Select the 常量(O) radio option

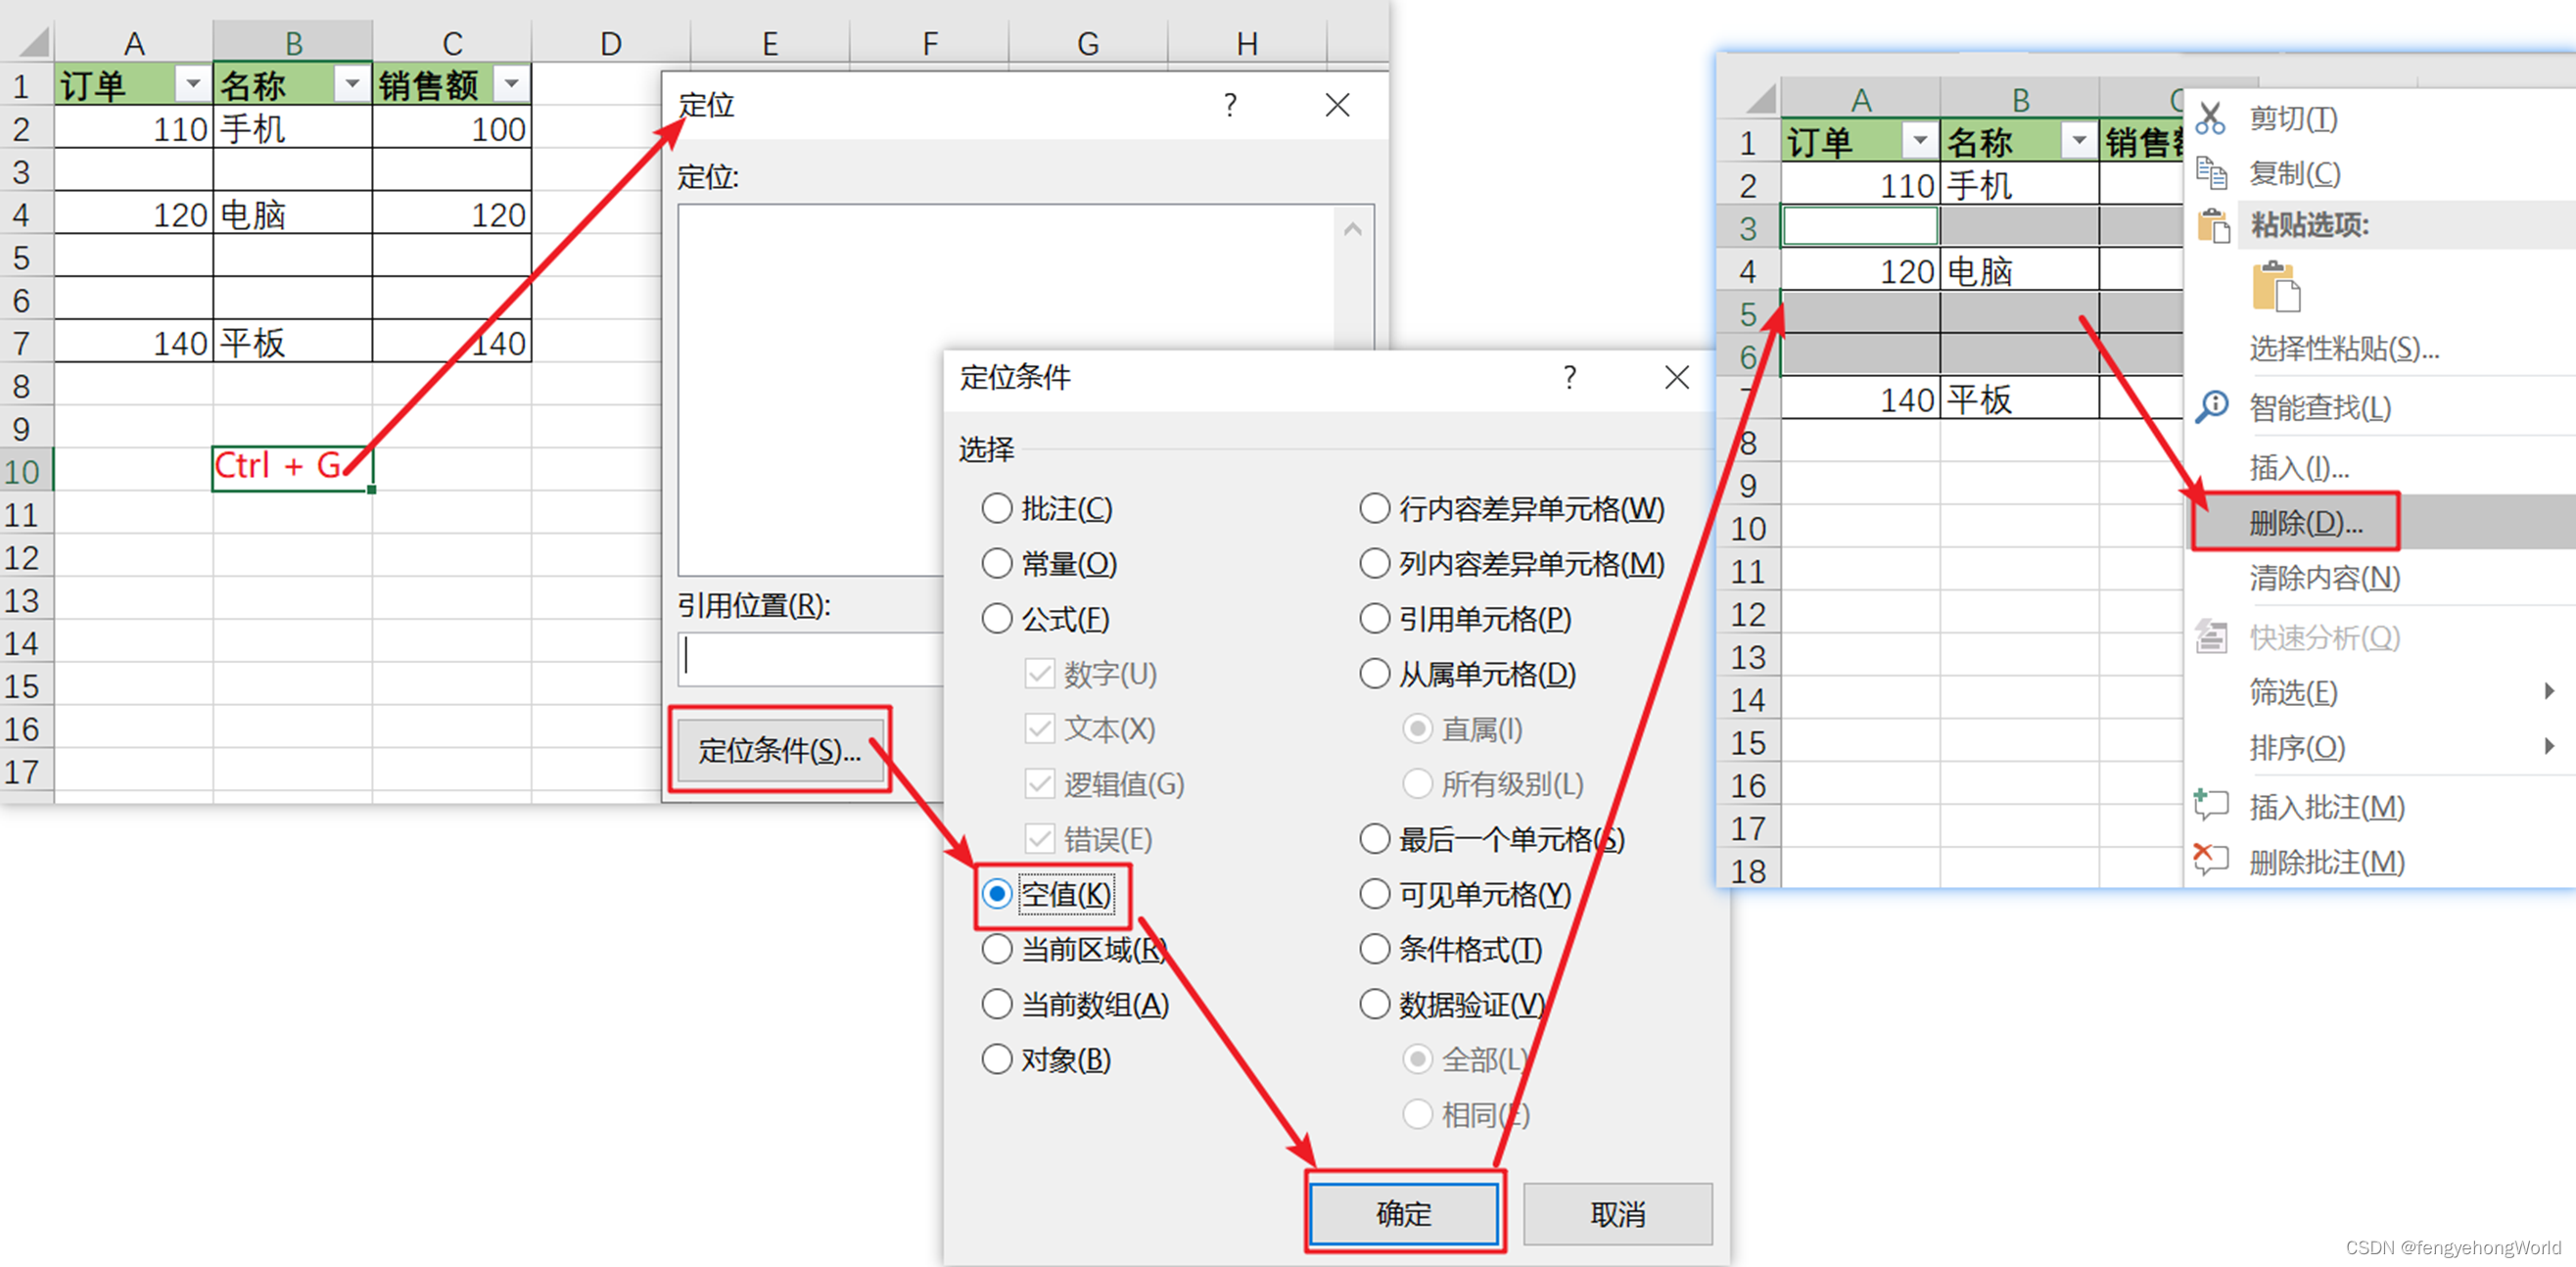[996, 564]
